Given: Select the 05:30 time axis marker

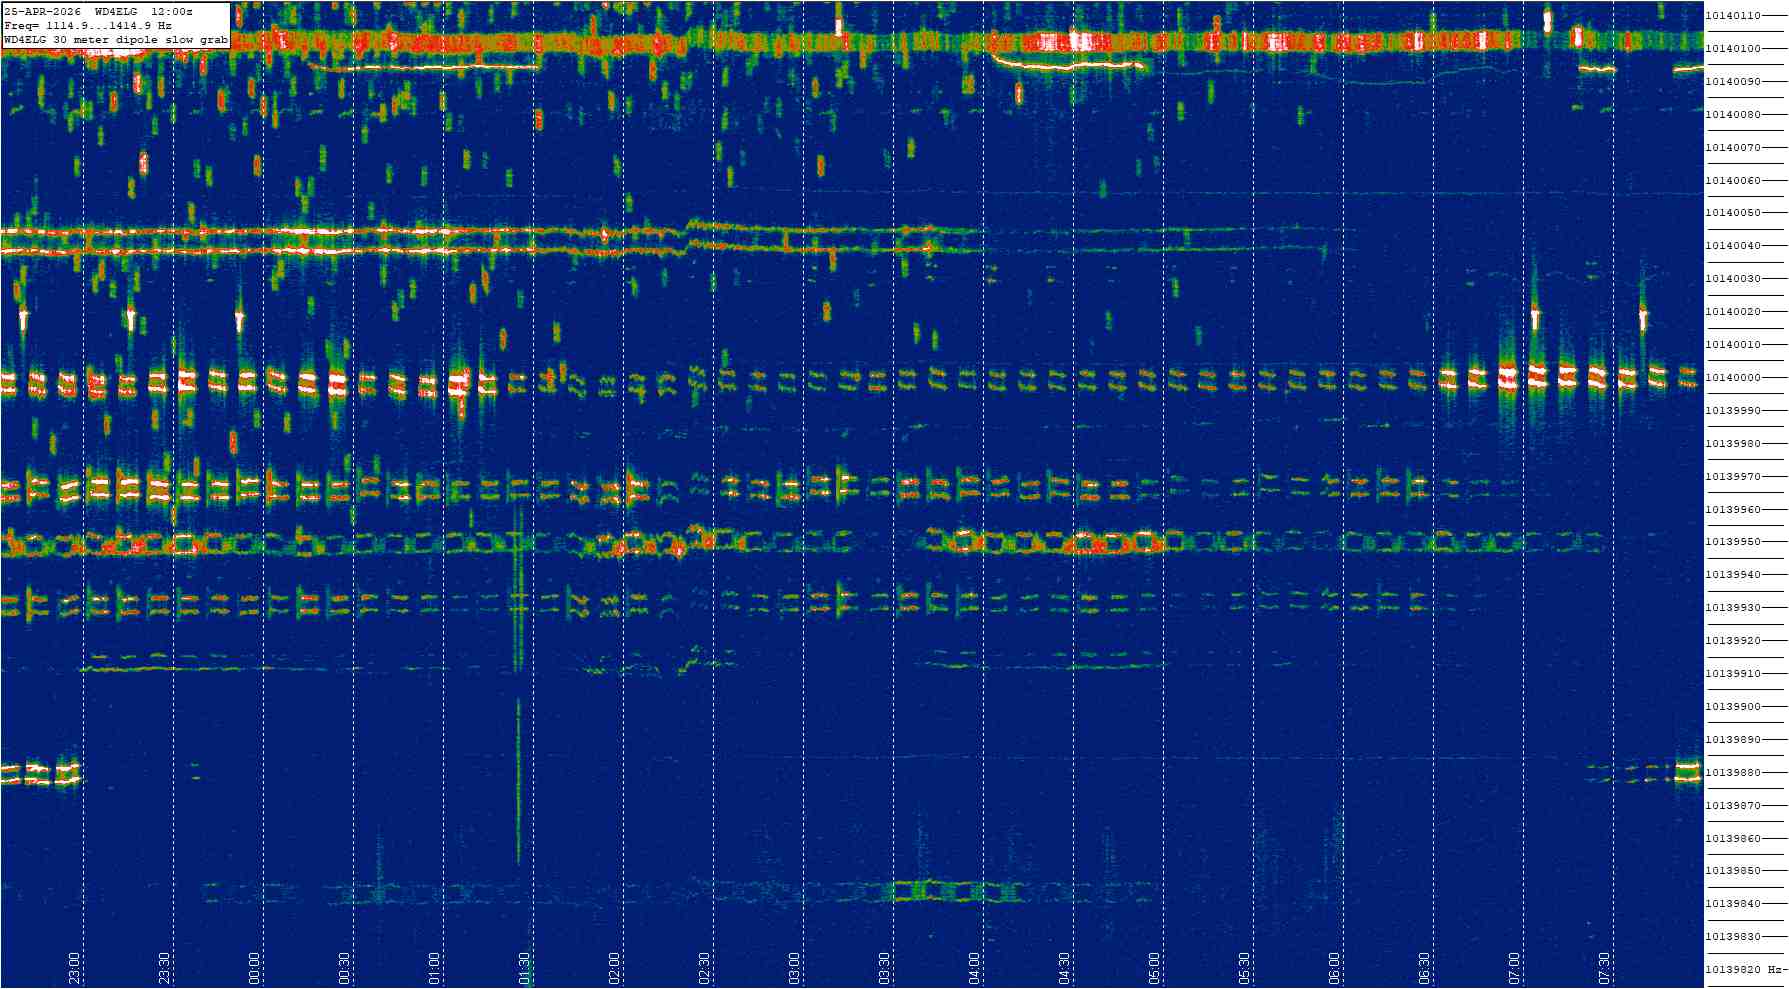Looking at the screenshot, I should 1244,967.
